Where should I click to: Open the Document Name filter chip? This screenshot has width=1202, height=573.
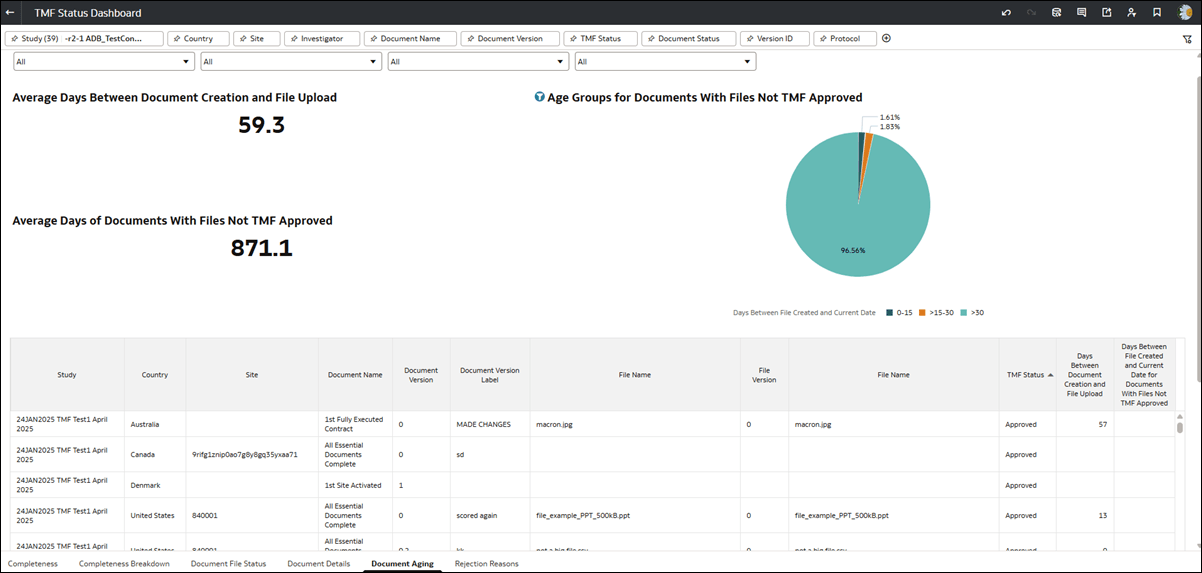coord(410,39)
